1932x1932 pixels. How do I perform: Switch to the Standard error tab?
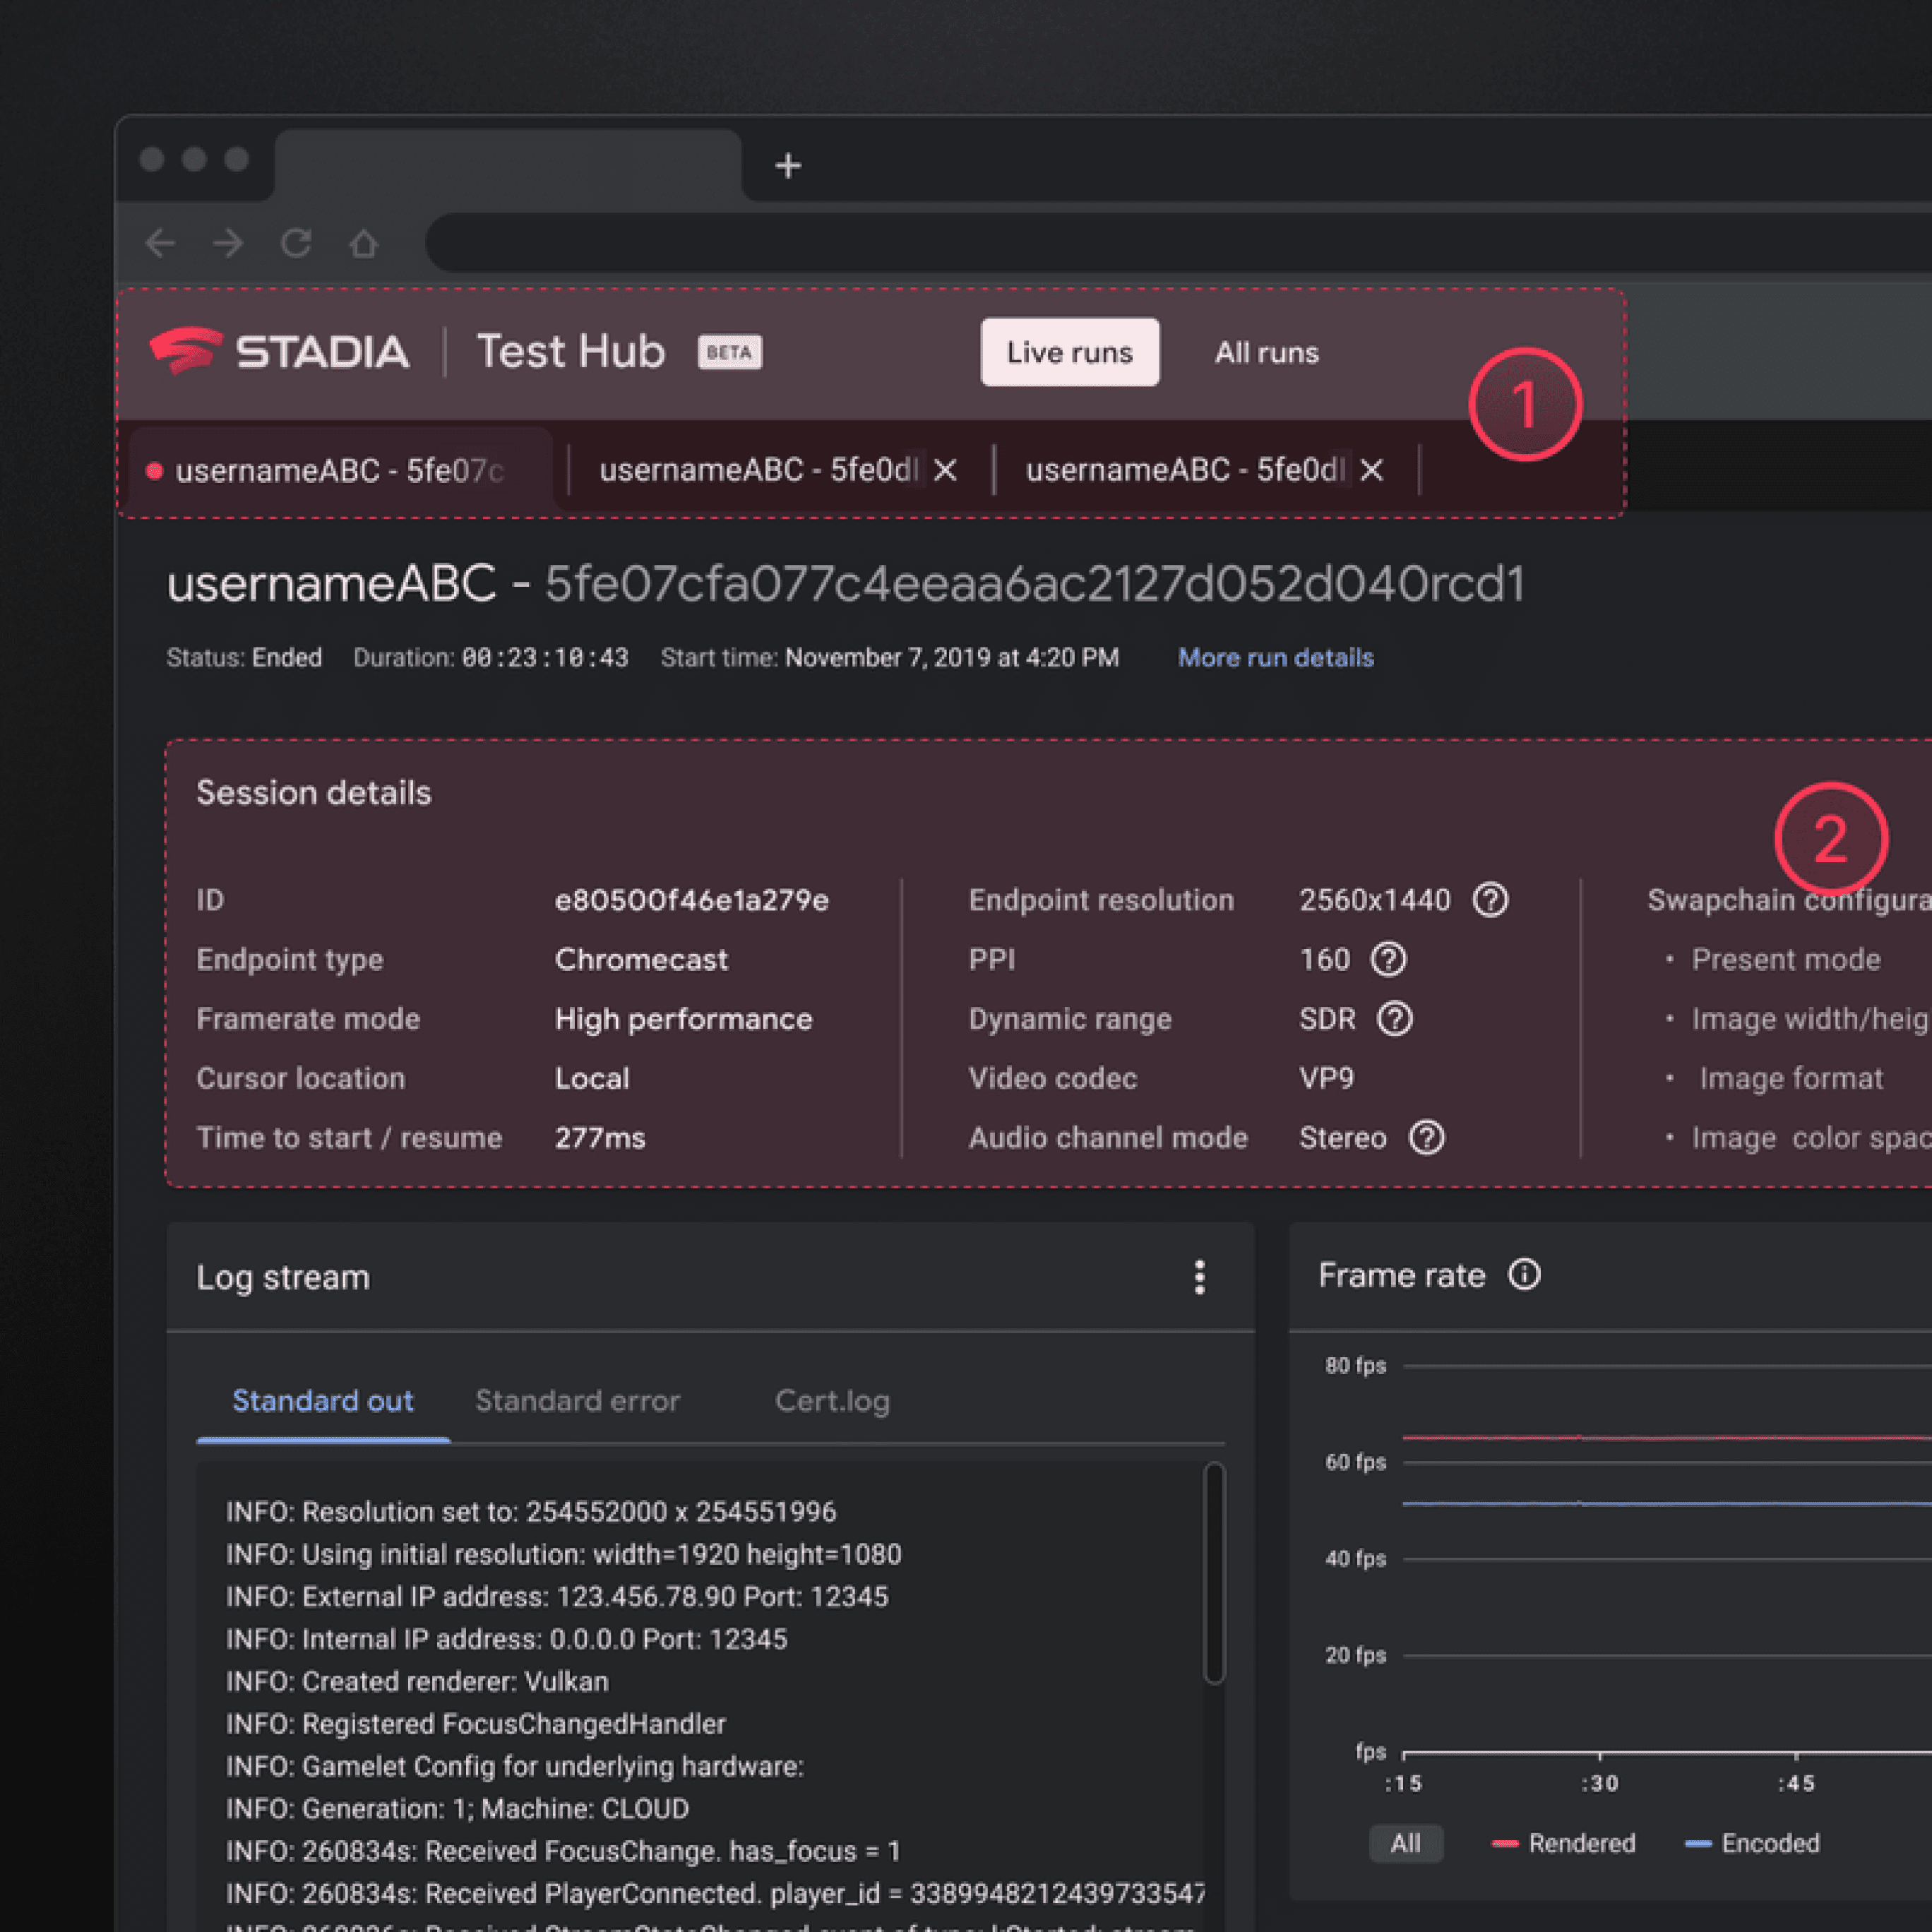click(x=577, y=1401)
